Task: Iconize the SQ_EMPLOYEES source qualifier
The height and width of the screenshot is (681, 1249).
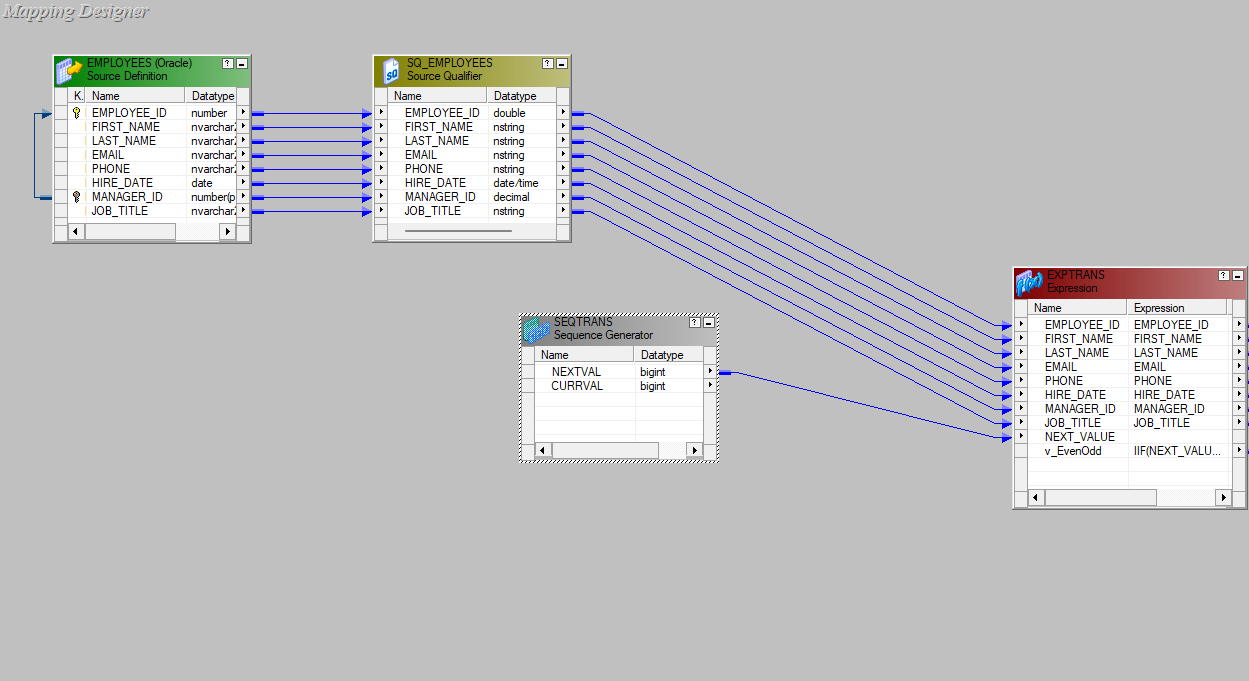Action: [x=561, y=63]
